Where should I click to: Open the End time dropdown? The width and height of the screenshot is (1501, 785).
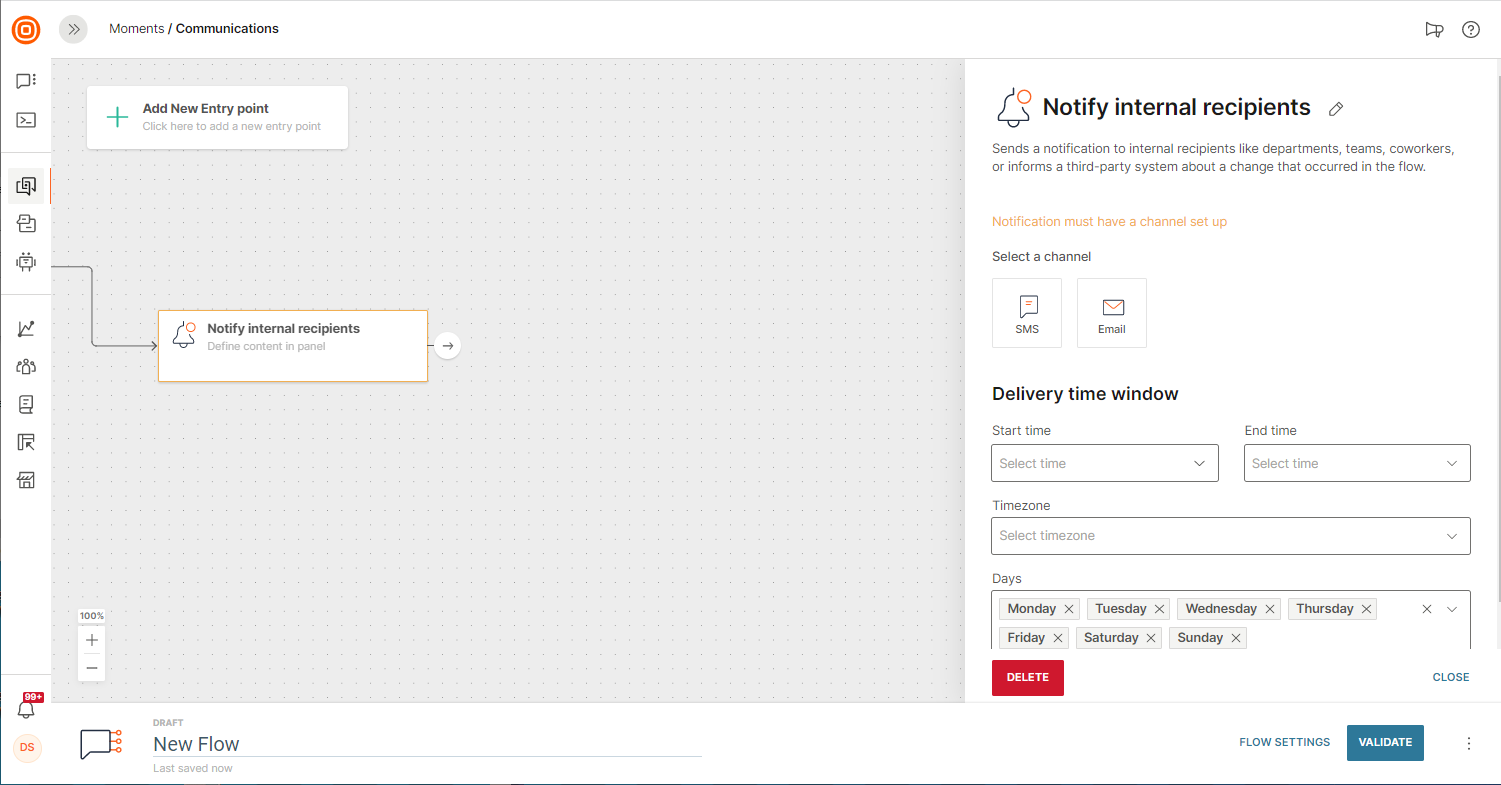coord(1356,463)
